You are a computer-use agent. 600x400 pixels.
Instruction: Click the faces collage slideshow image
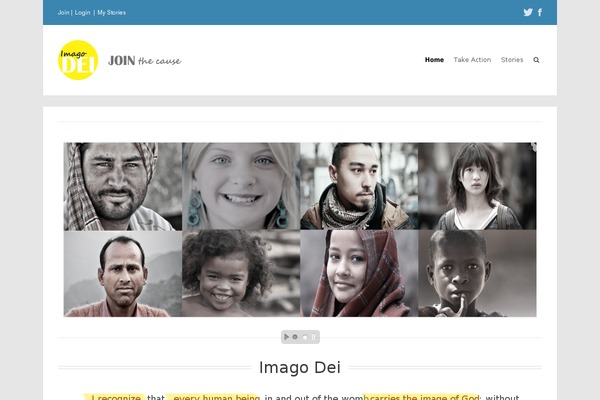click(300, 230)
